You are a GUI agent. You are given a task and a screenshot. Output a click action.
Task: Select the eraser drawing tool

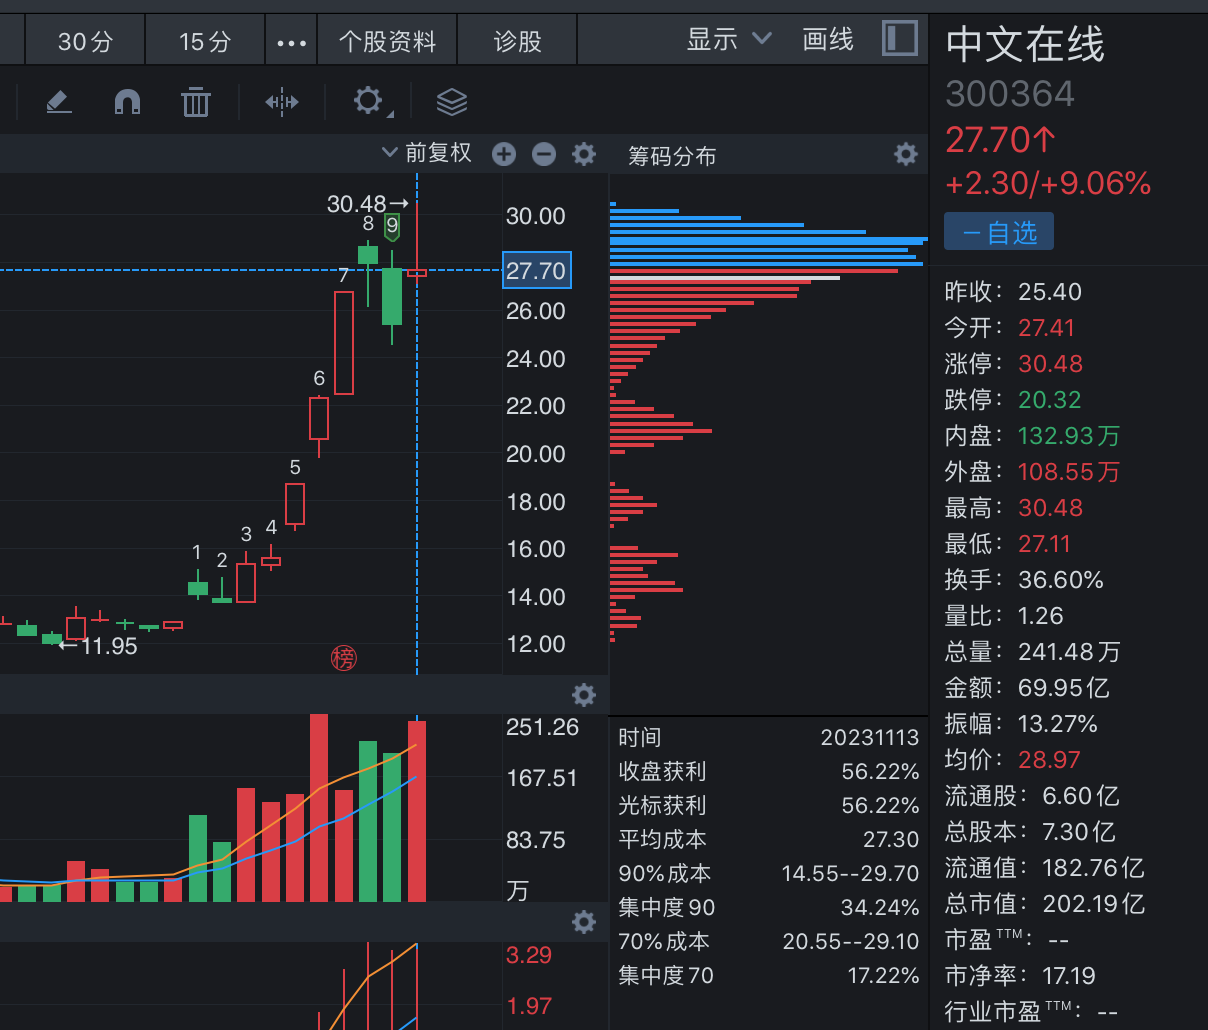point(59,102)
